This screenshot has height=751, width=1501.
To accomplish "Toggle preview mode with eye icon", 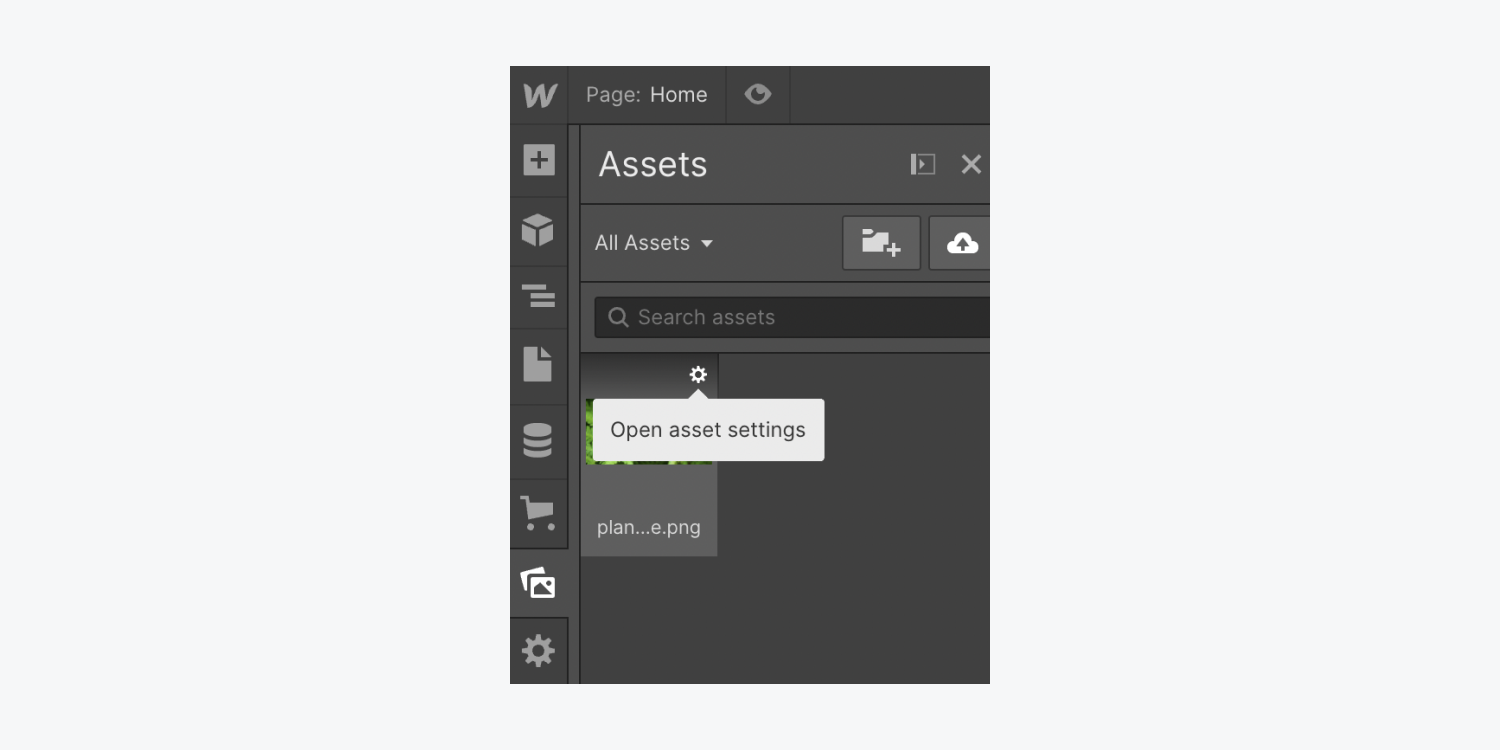I will (758, 94).
